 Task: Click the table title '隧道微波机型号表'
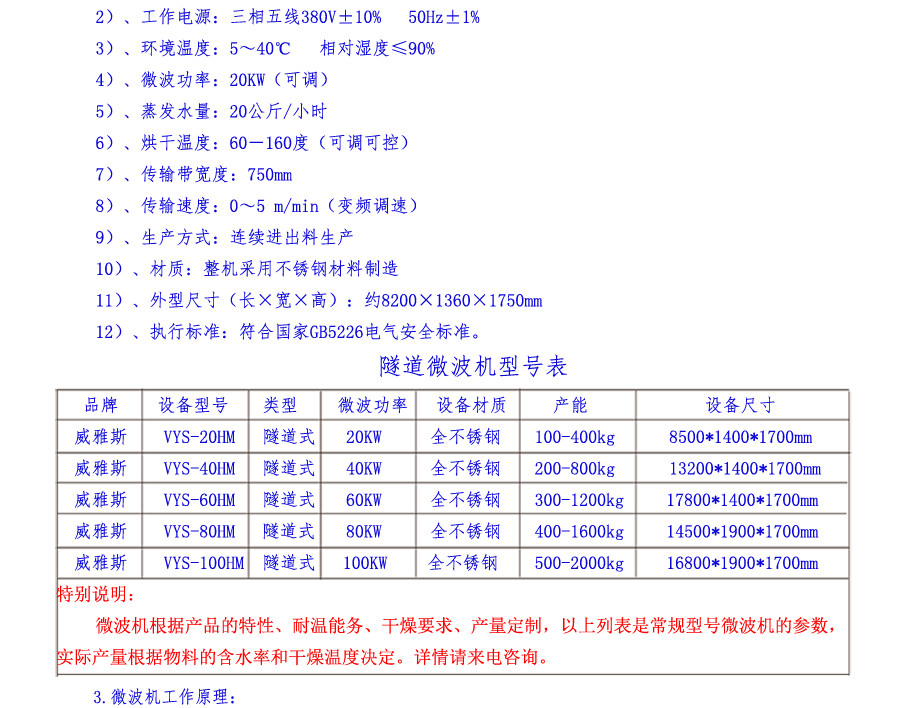pos(474,366)
